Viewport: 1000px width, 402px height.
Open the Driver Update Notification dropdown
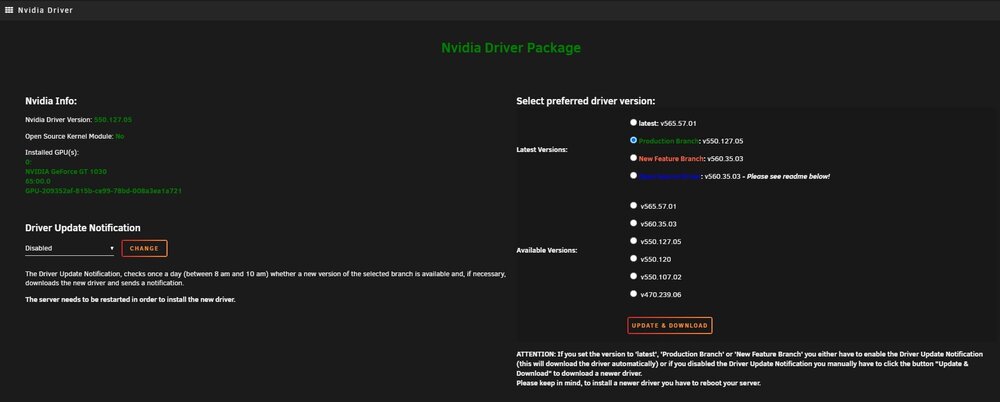click(70, 248)
